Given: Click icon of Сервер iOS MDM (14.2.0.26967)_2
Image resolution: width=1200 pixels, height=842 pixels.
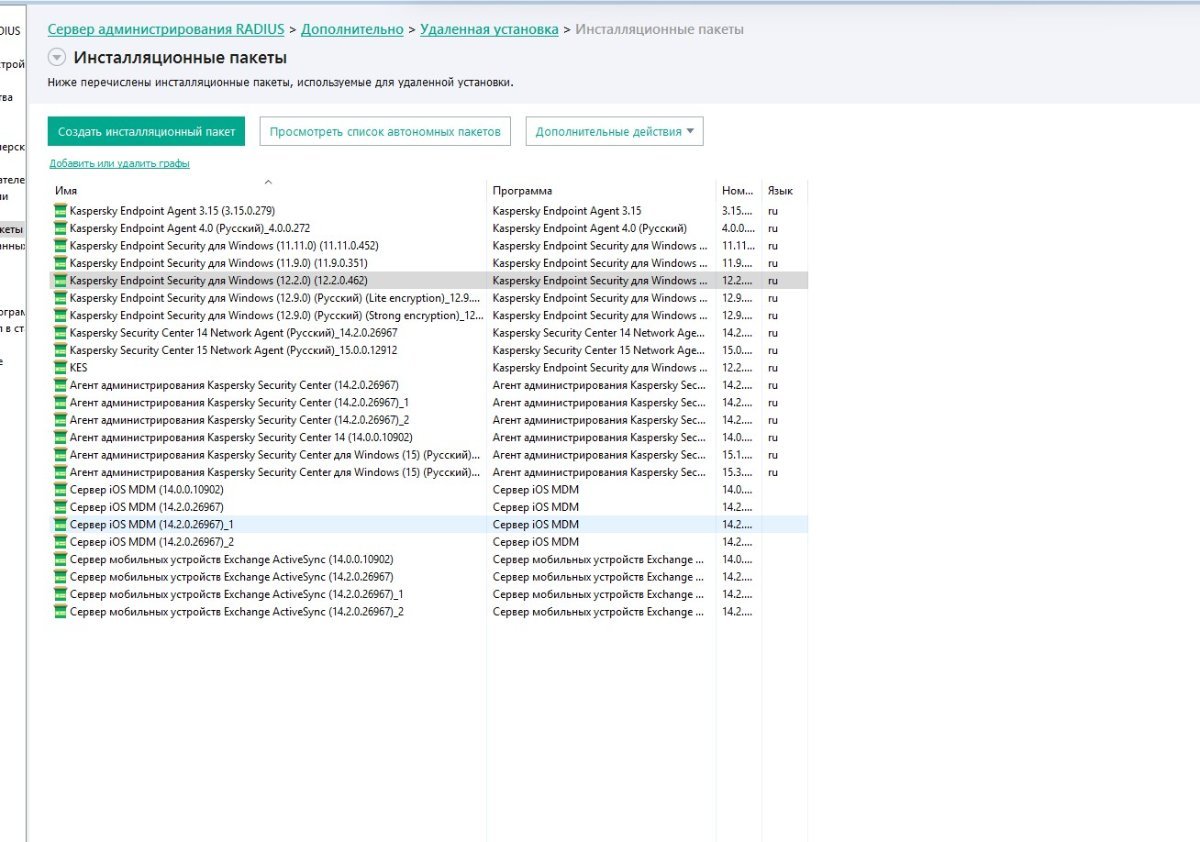Looking at the screenshot, I should click(x=61, y=542).
